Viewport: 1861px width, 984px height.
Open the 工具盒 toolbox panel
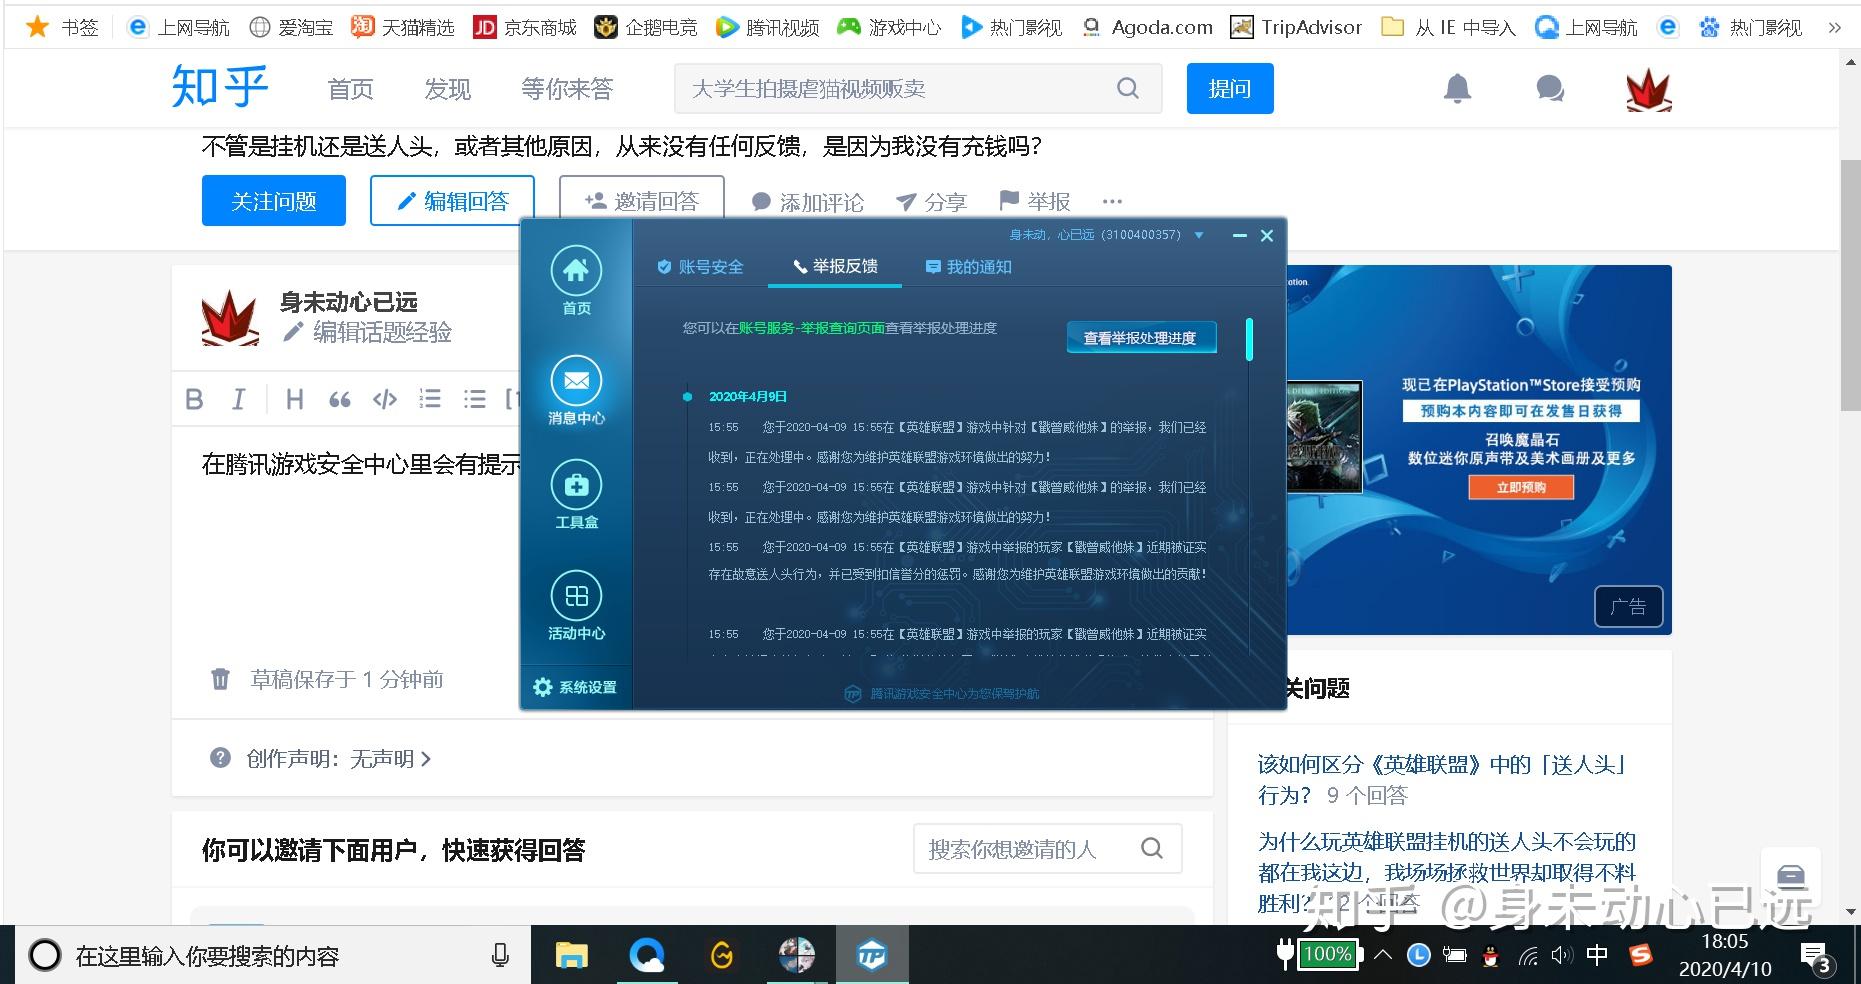pyautogui.click(x=575, y=495)
